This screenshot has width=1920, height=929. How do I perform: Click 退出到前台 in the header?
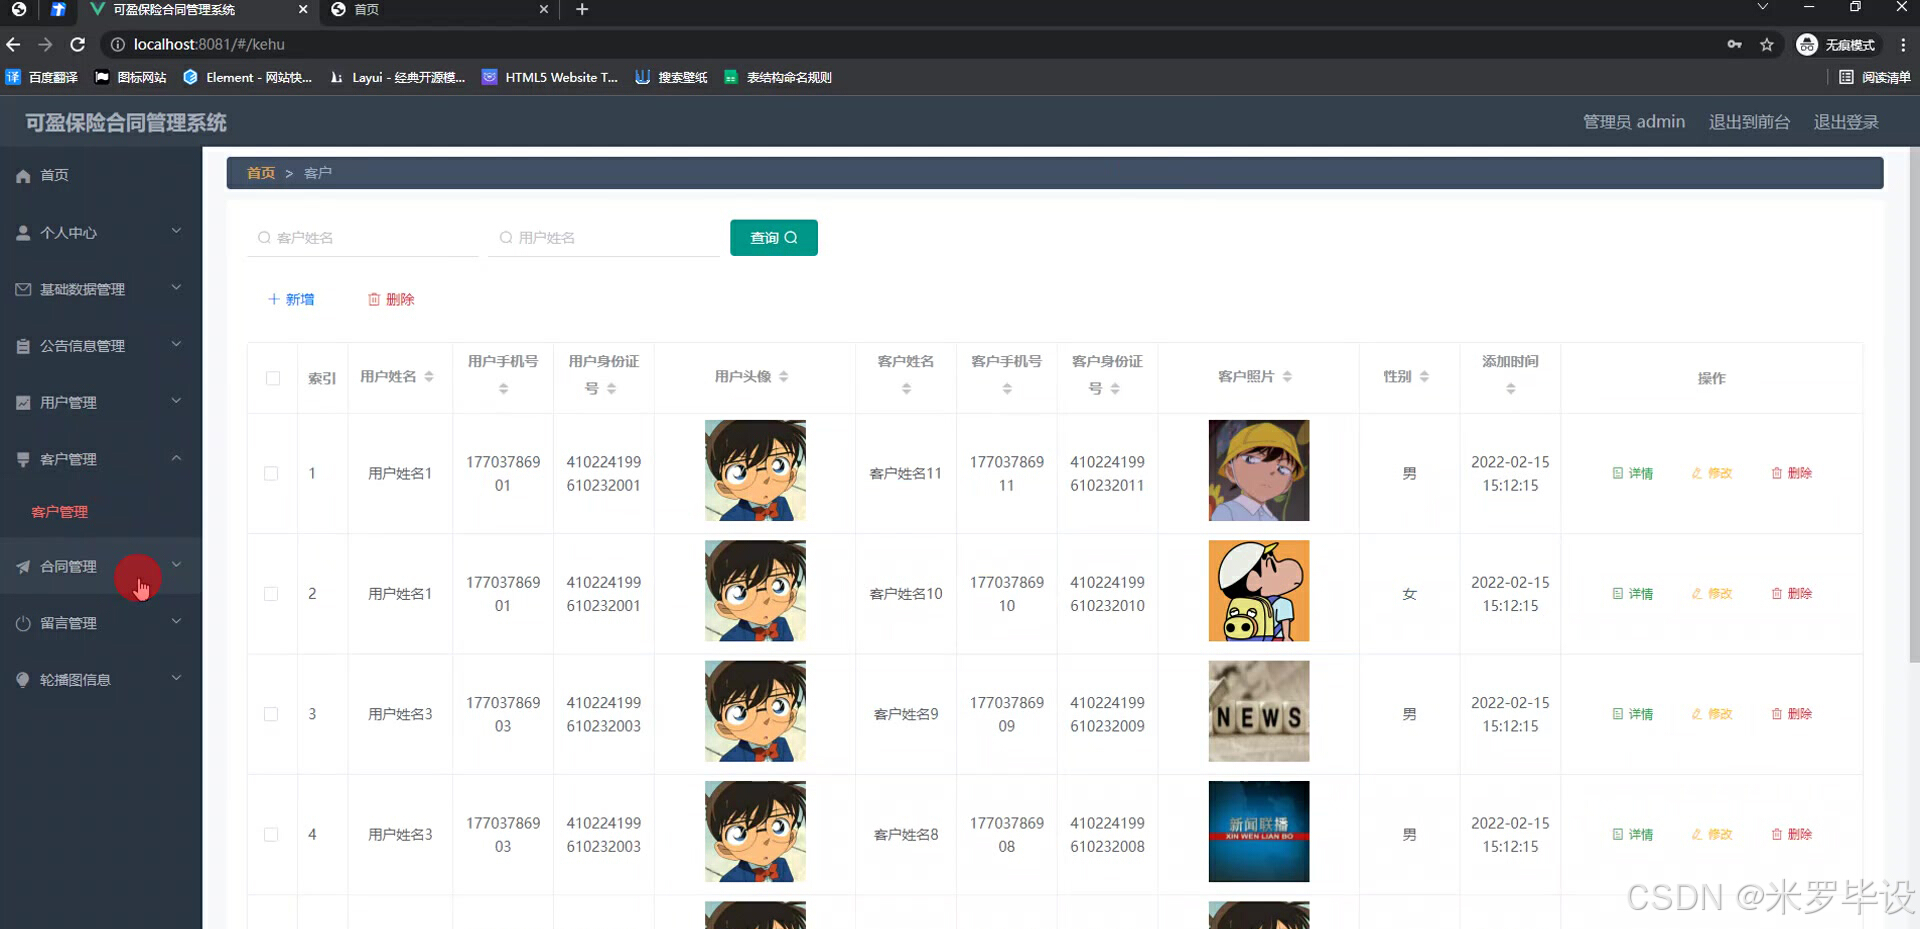click(x=1749, y=122)
